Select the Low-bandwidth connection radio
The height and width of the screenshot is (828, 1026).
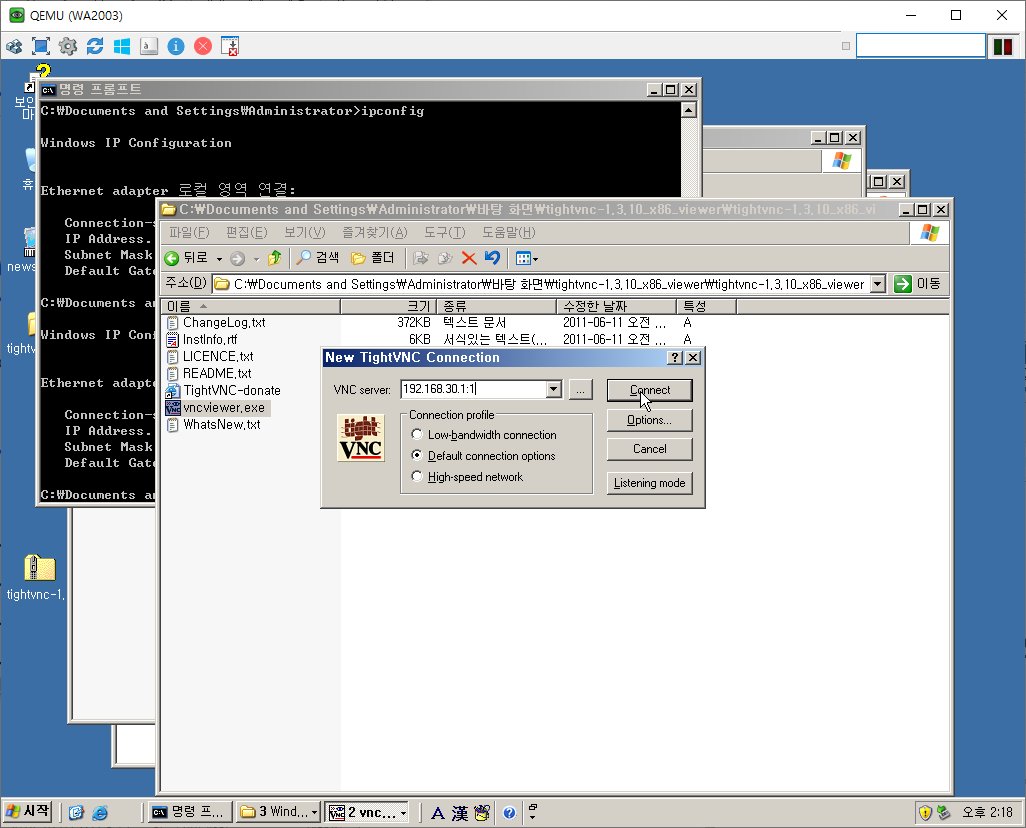(484, 435)
